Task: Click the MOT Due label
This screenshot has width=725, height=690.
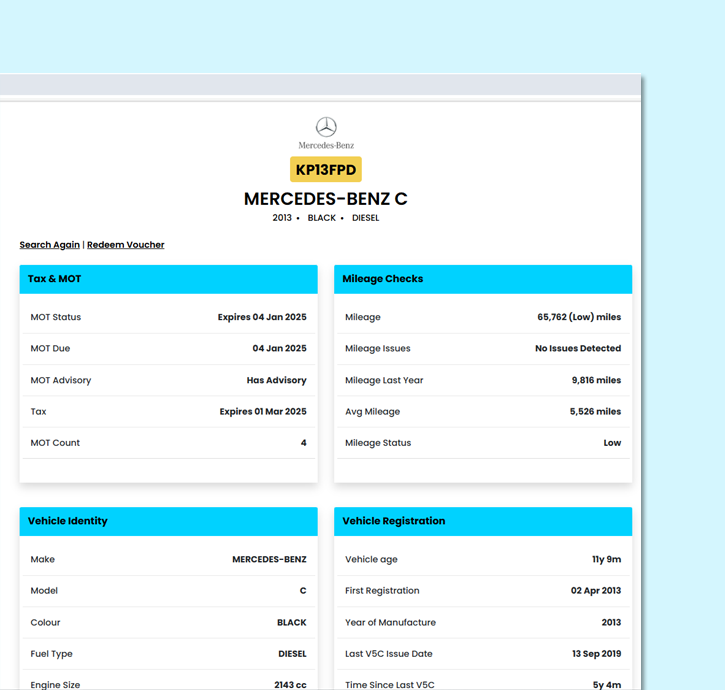Action: pos(50,349)
